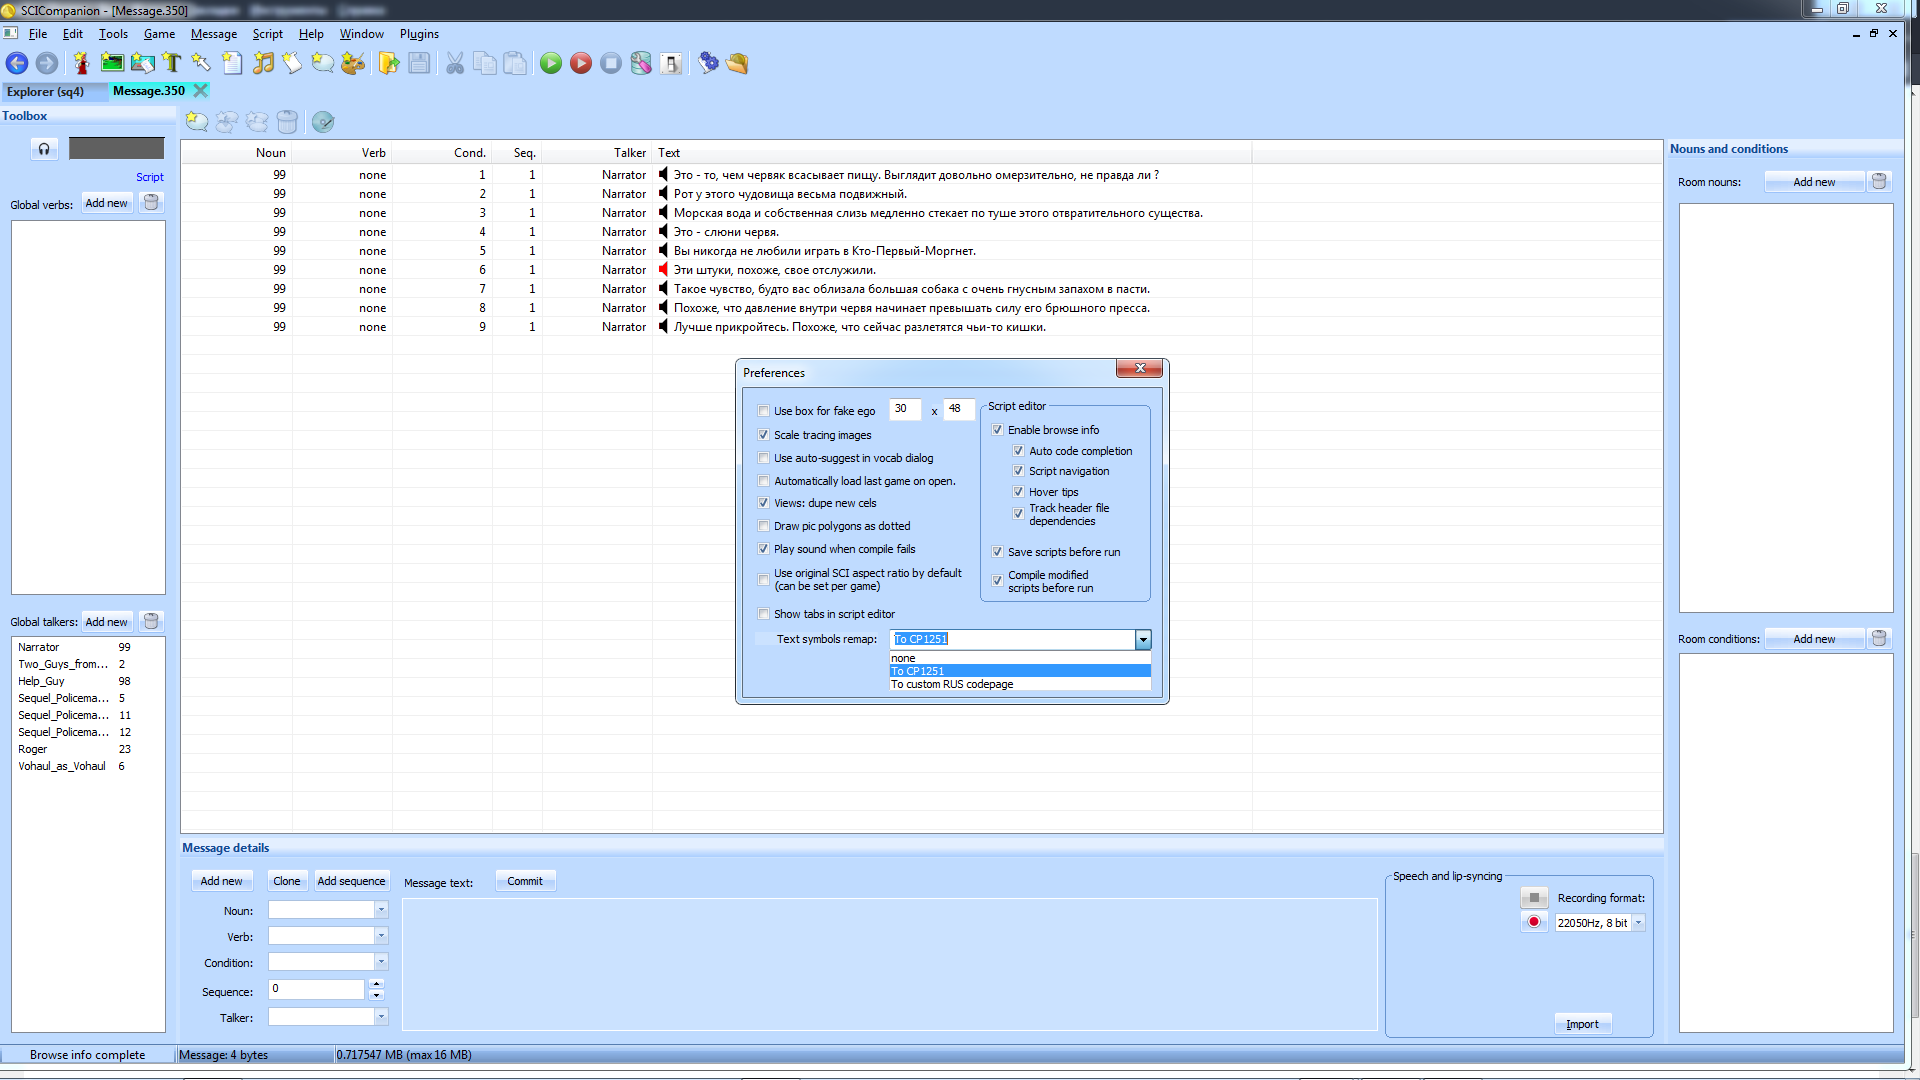Click the new text resource 'T' icon
This screenshot has width=1920, height=1080.
pos(172,64)
